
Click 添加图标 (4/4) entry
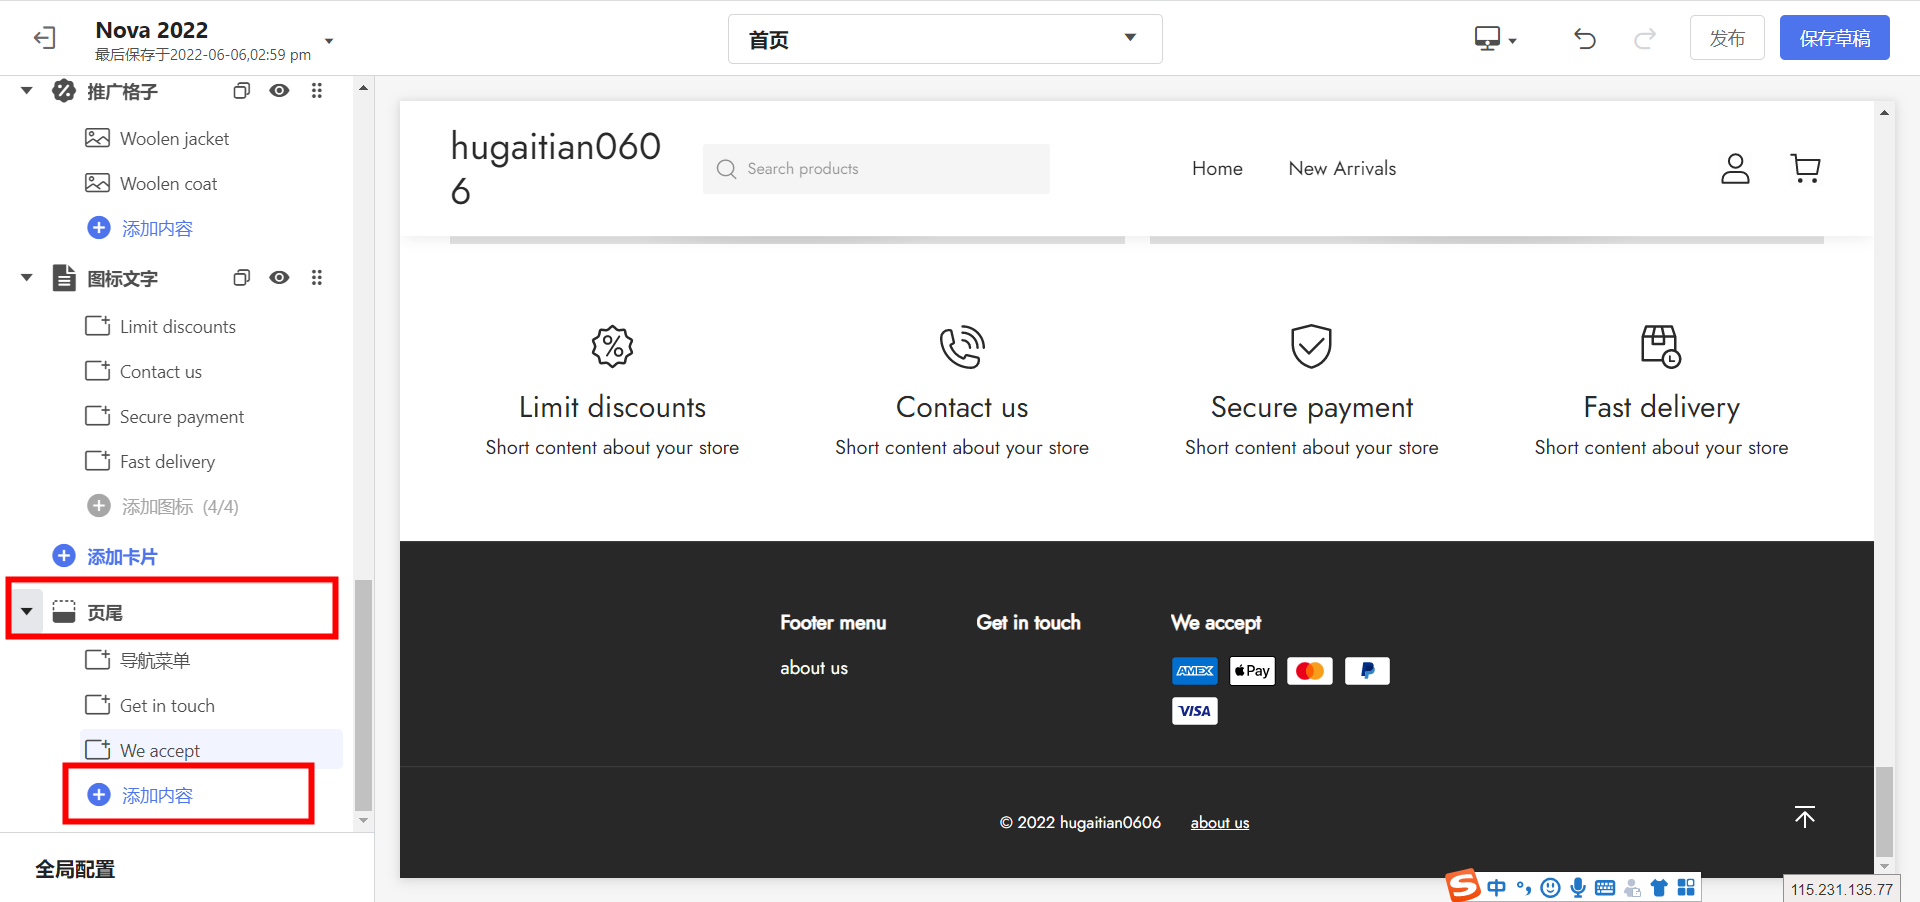(163, 506)
